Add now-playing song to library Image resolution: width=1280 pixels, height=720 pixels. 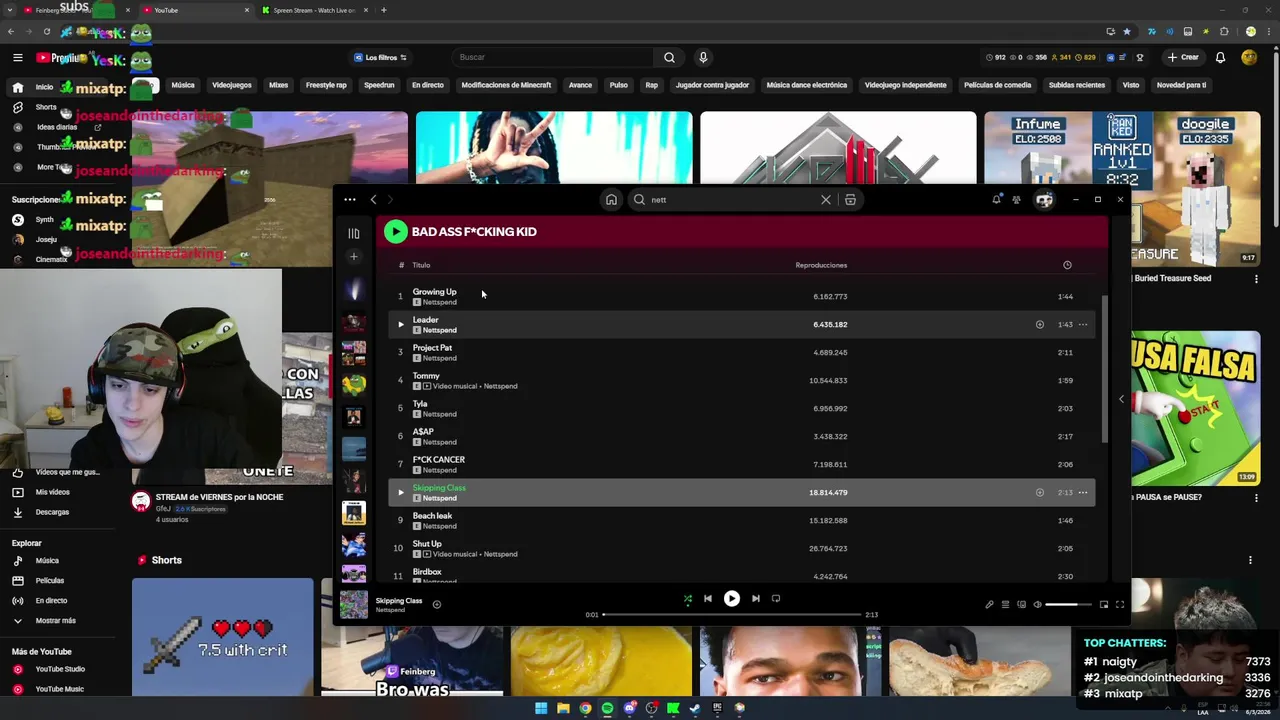click(x=437, y=604)
